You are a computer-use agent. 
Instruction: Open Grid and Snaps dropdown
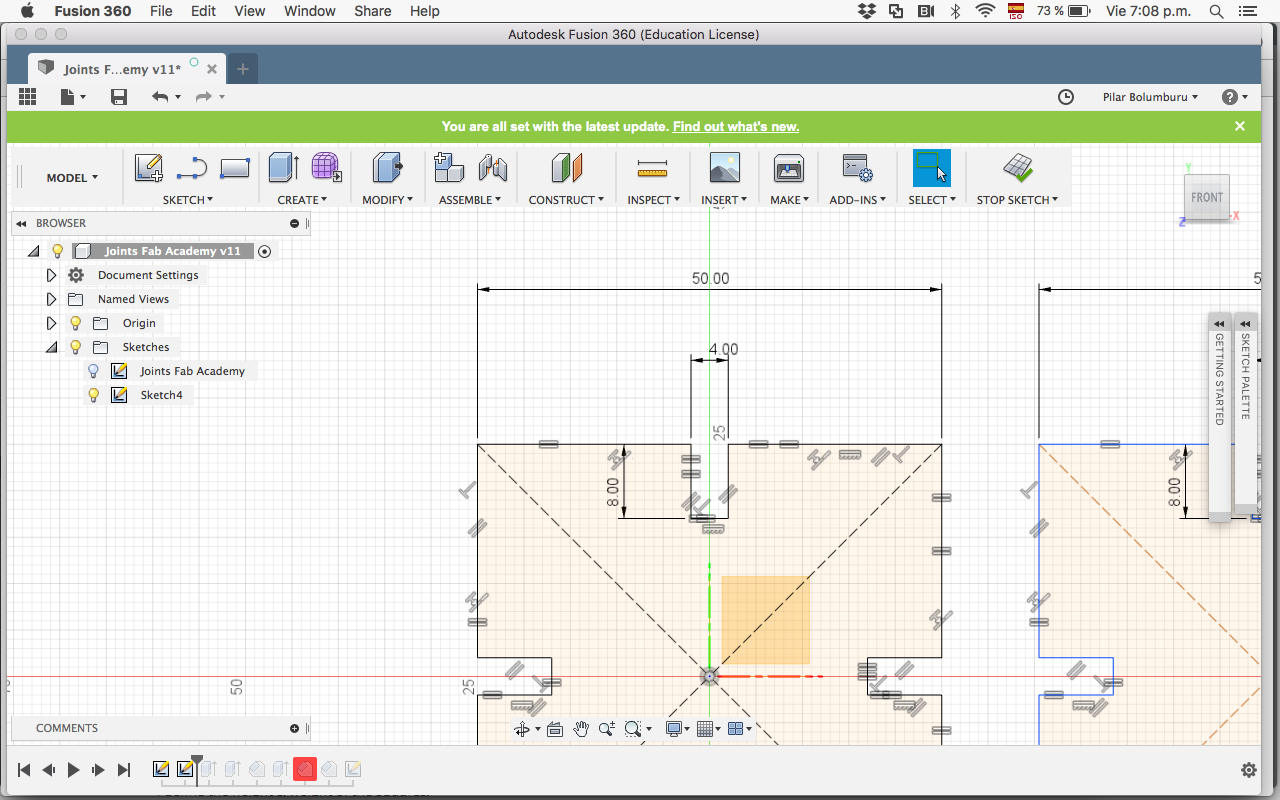(x=709, y=729)
